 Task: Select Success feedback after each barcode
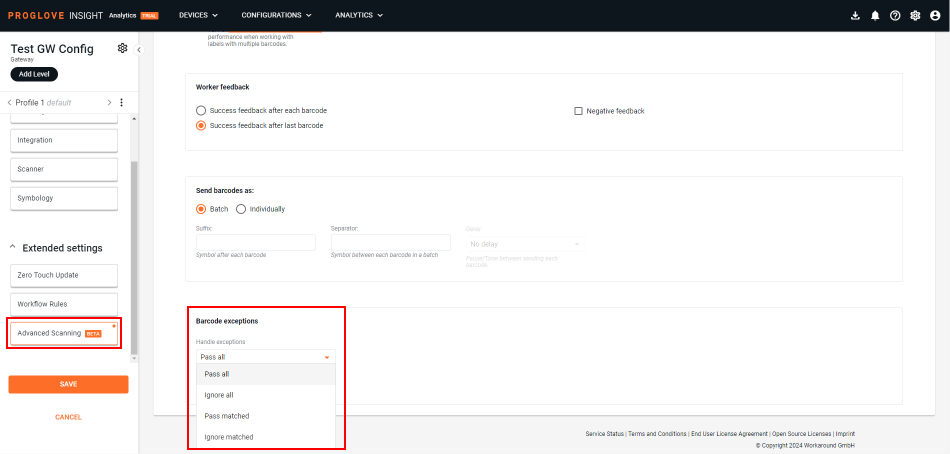[x=201, y=110]
